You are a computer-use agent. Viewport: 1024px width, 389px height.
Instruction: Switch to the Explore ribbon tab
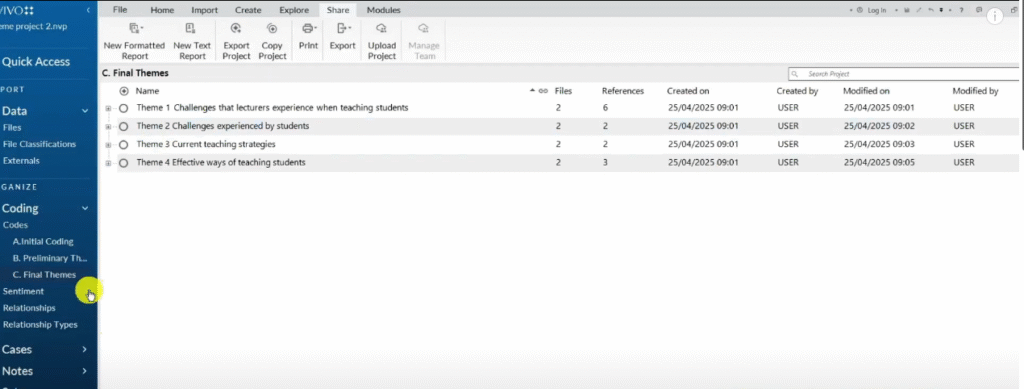294,10
